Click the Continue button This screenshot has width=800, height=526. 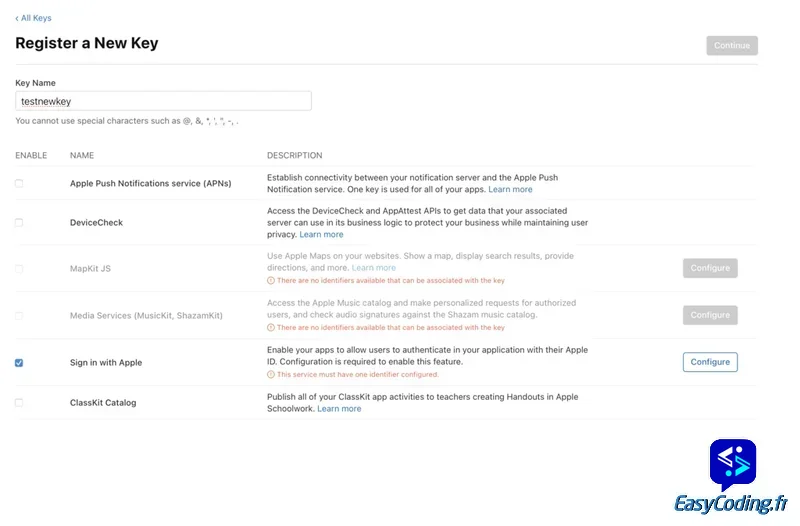pyautogui.click(x=731, y=45)
